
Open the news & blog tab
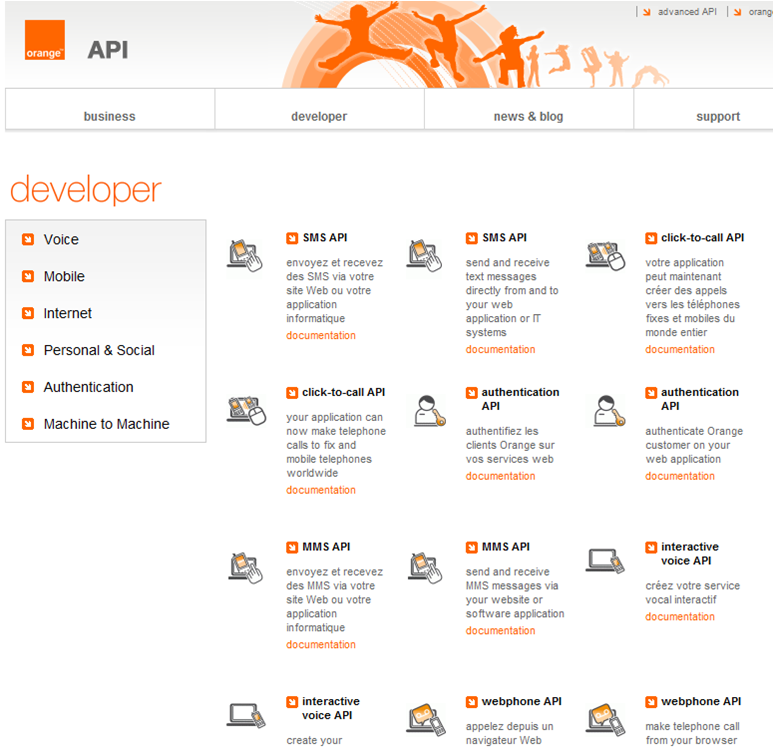pyautogui.click(x=528, y=117)
